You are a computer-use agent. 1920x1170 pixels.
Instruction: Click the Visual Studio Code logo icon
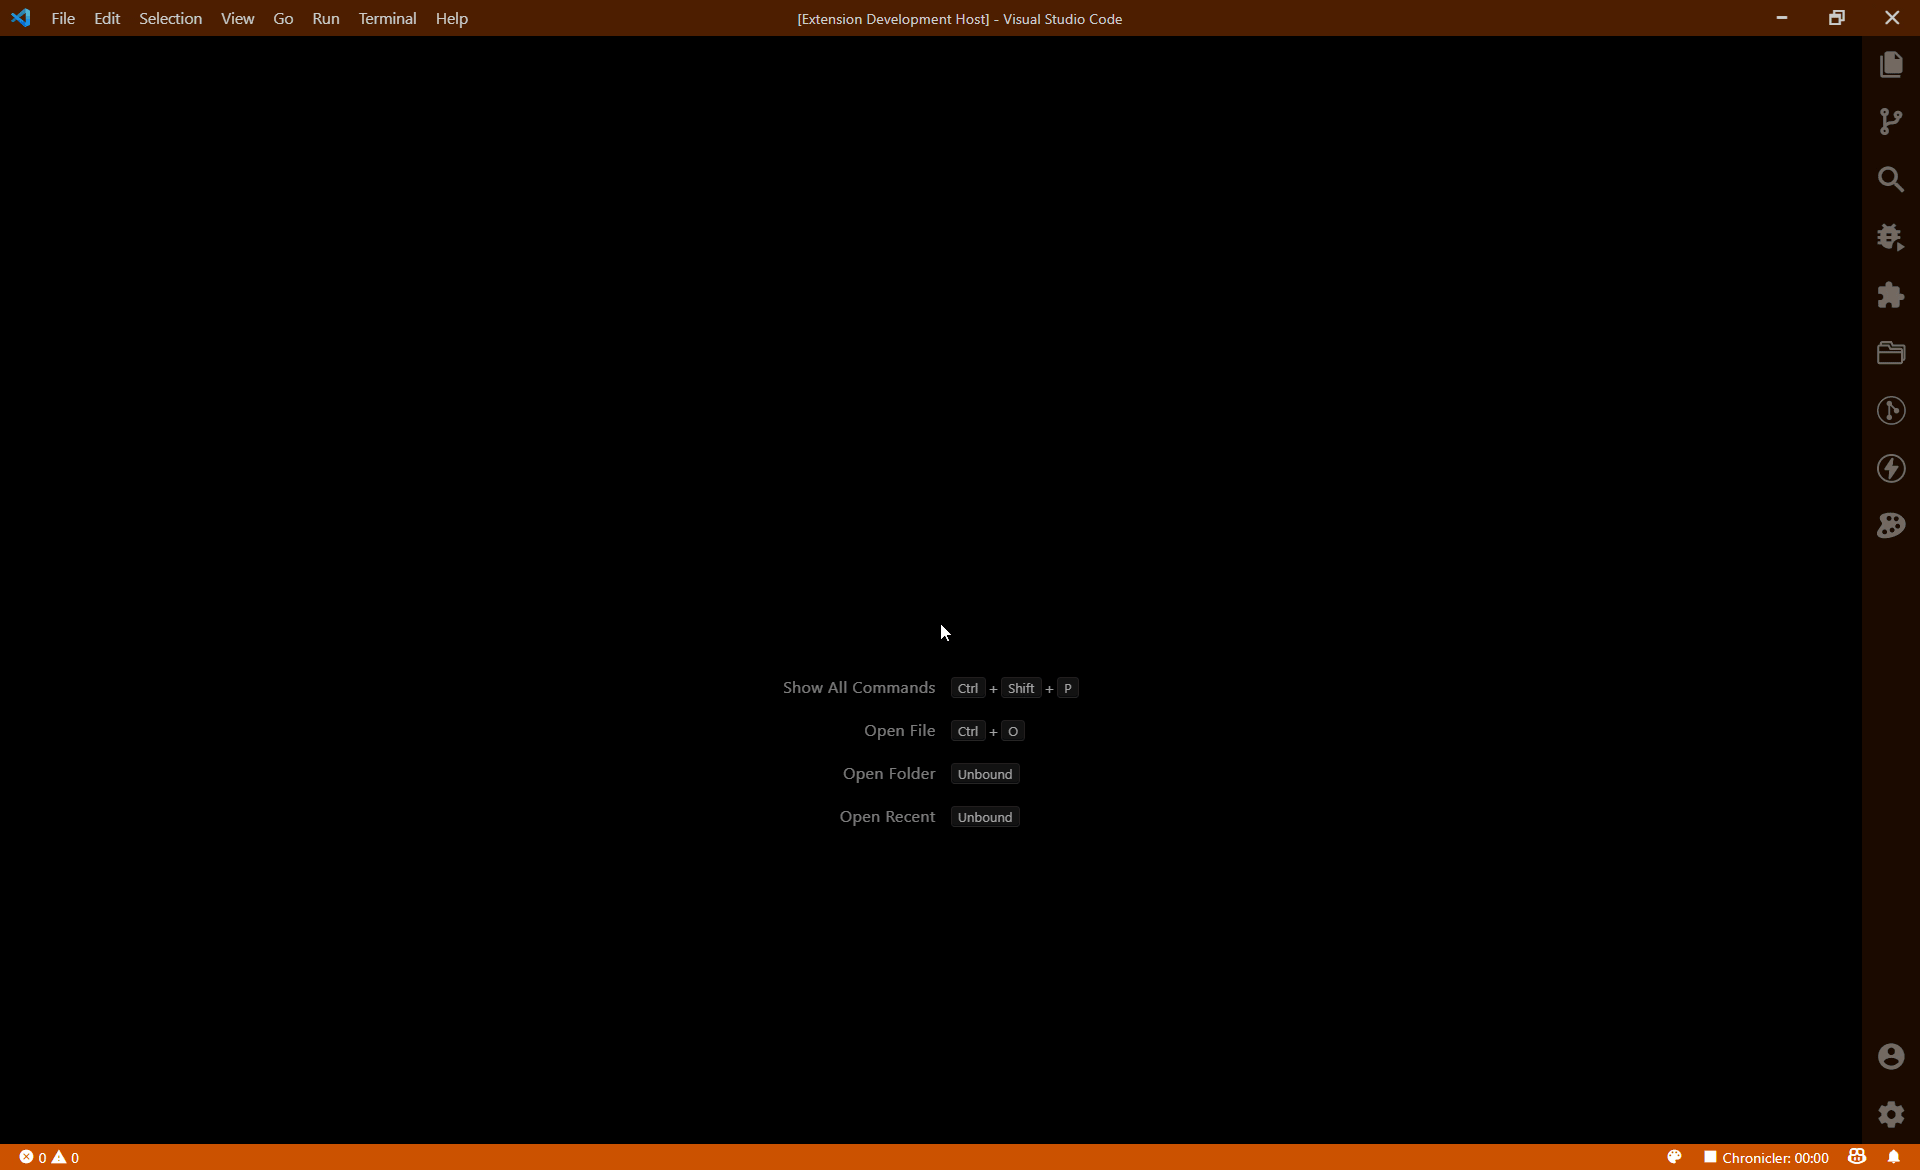click(21, 18)
